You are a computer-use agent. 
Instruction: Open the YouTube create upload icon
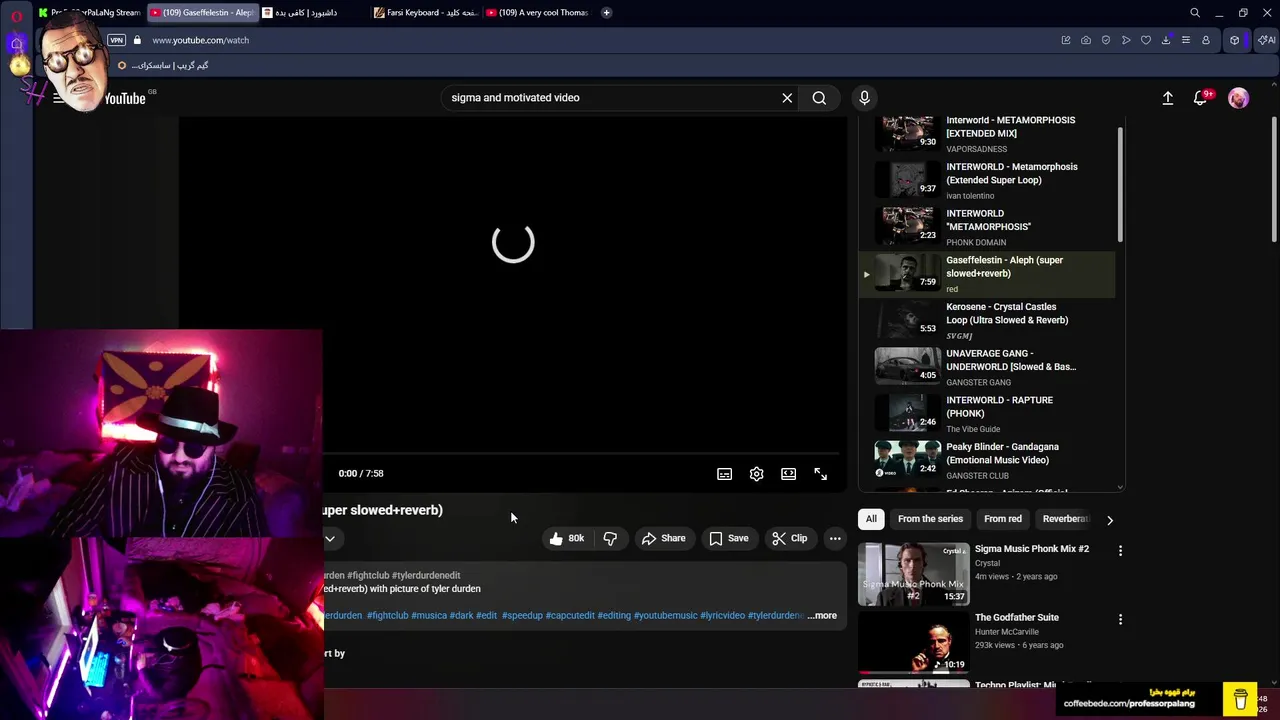[x=1168, y=98]
